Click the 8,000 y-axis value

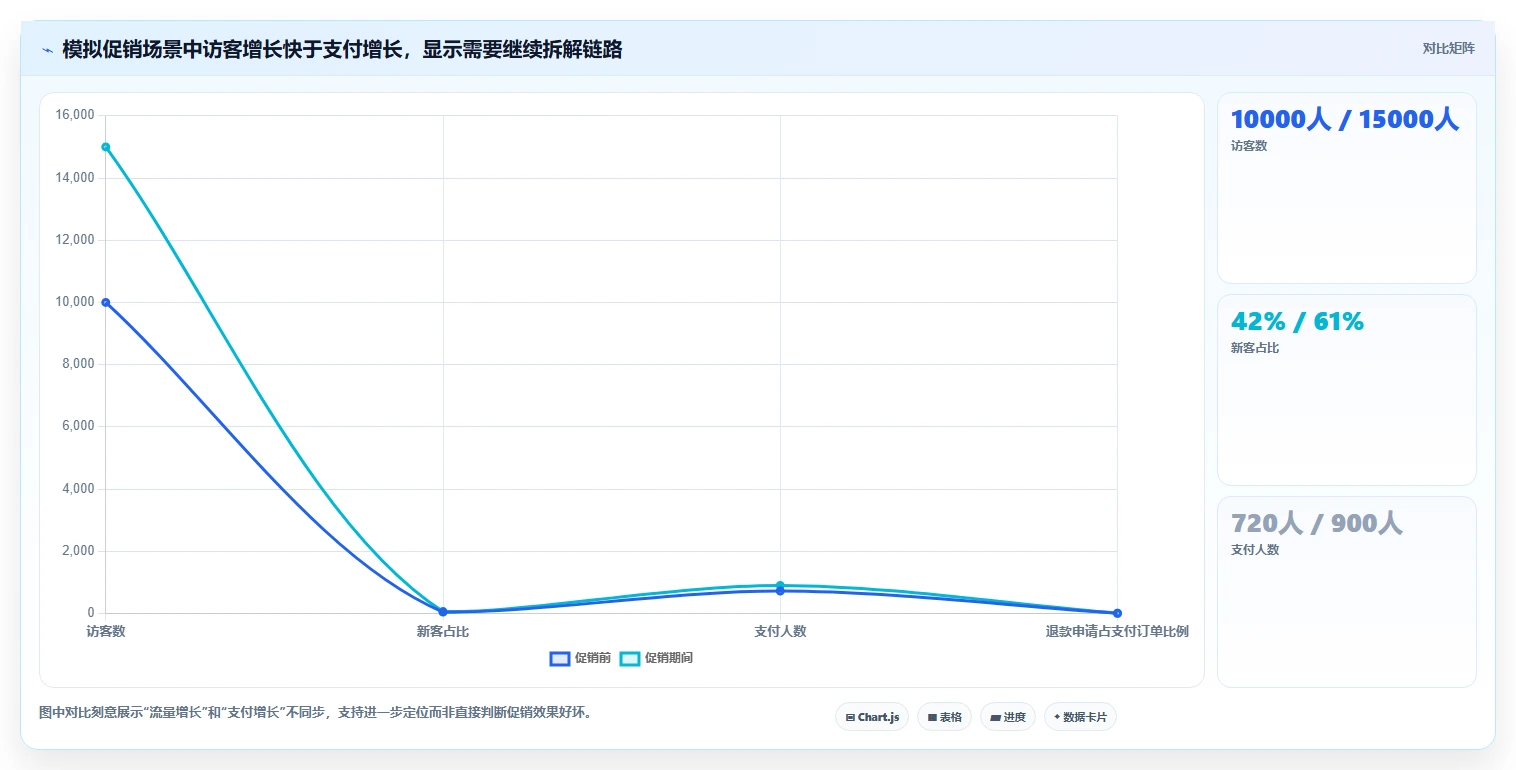click(x=78, y=364)
